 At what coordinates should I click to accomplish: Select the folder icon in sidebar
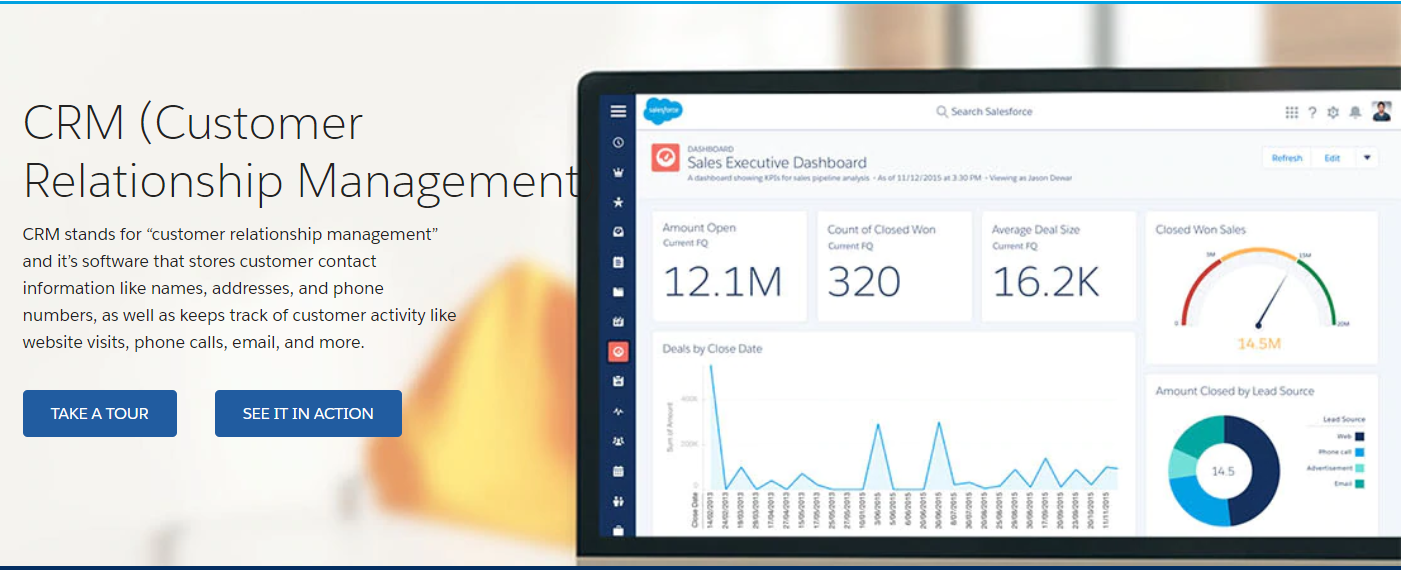[618, 292]
